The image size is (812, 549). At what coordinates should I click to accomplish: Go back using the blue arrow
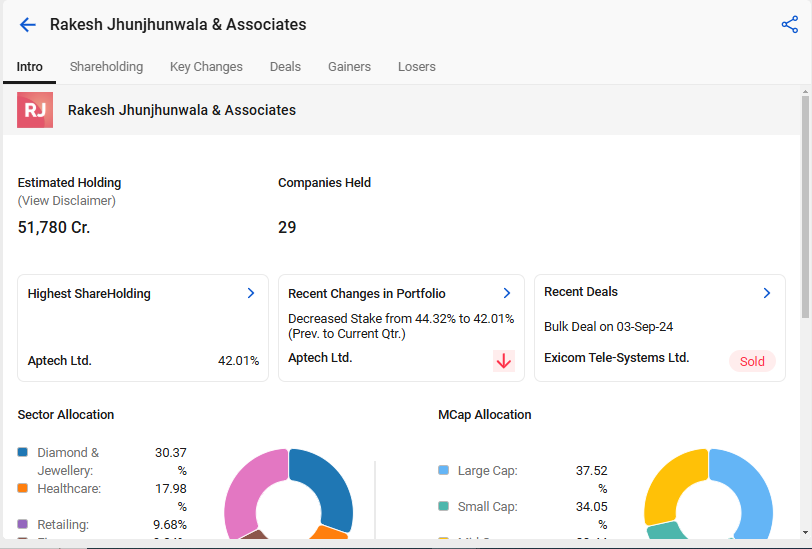[x=27, y=24]
